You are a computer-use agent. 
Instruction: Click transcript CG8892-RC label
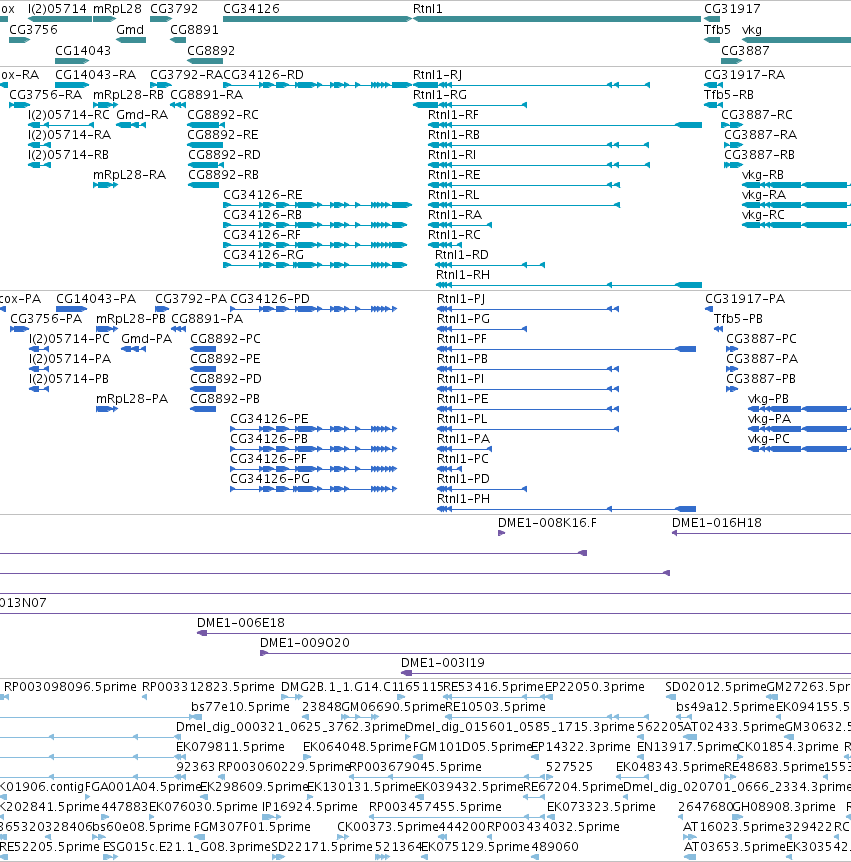223,115
